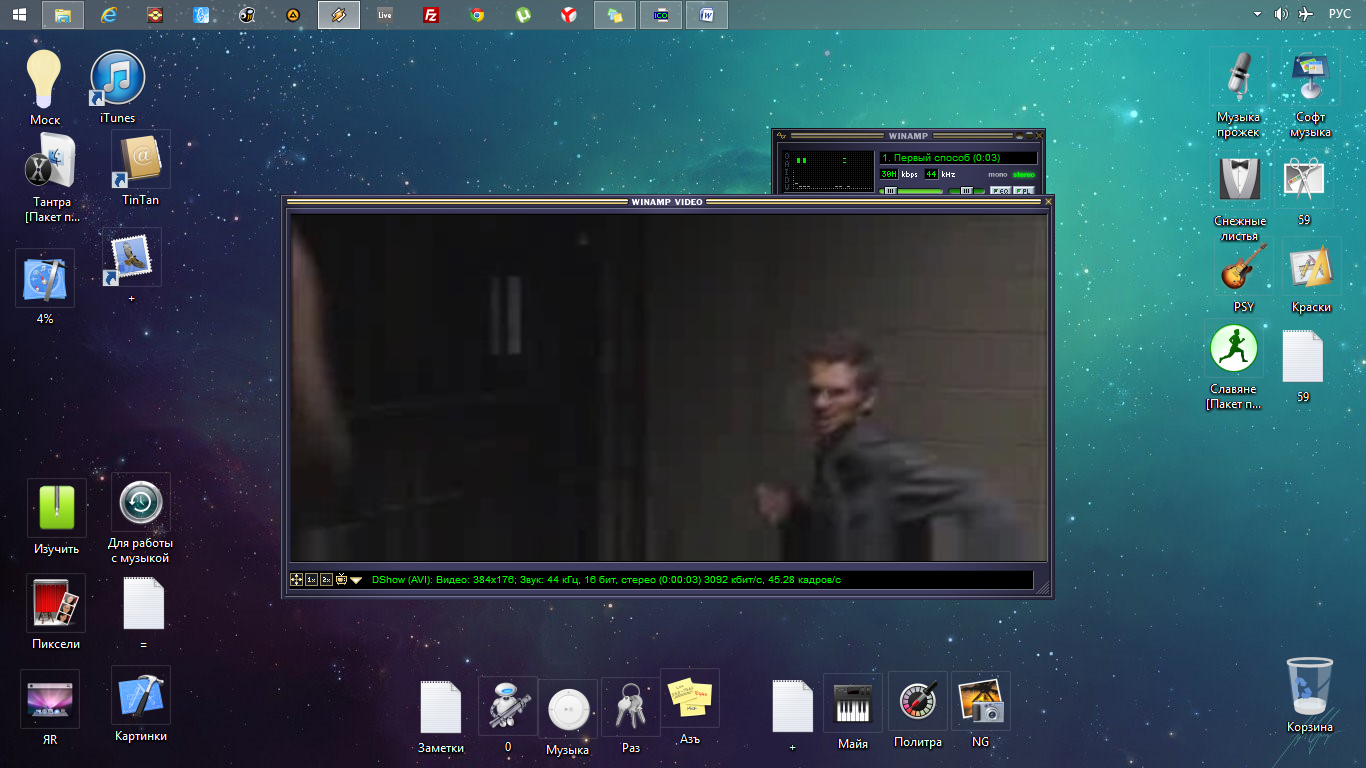Expand the hidden tray icons arrow
Screen dimensions: 1366x768
point(1257,14)
